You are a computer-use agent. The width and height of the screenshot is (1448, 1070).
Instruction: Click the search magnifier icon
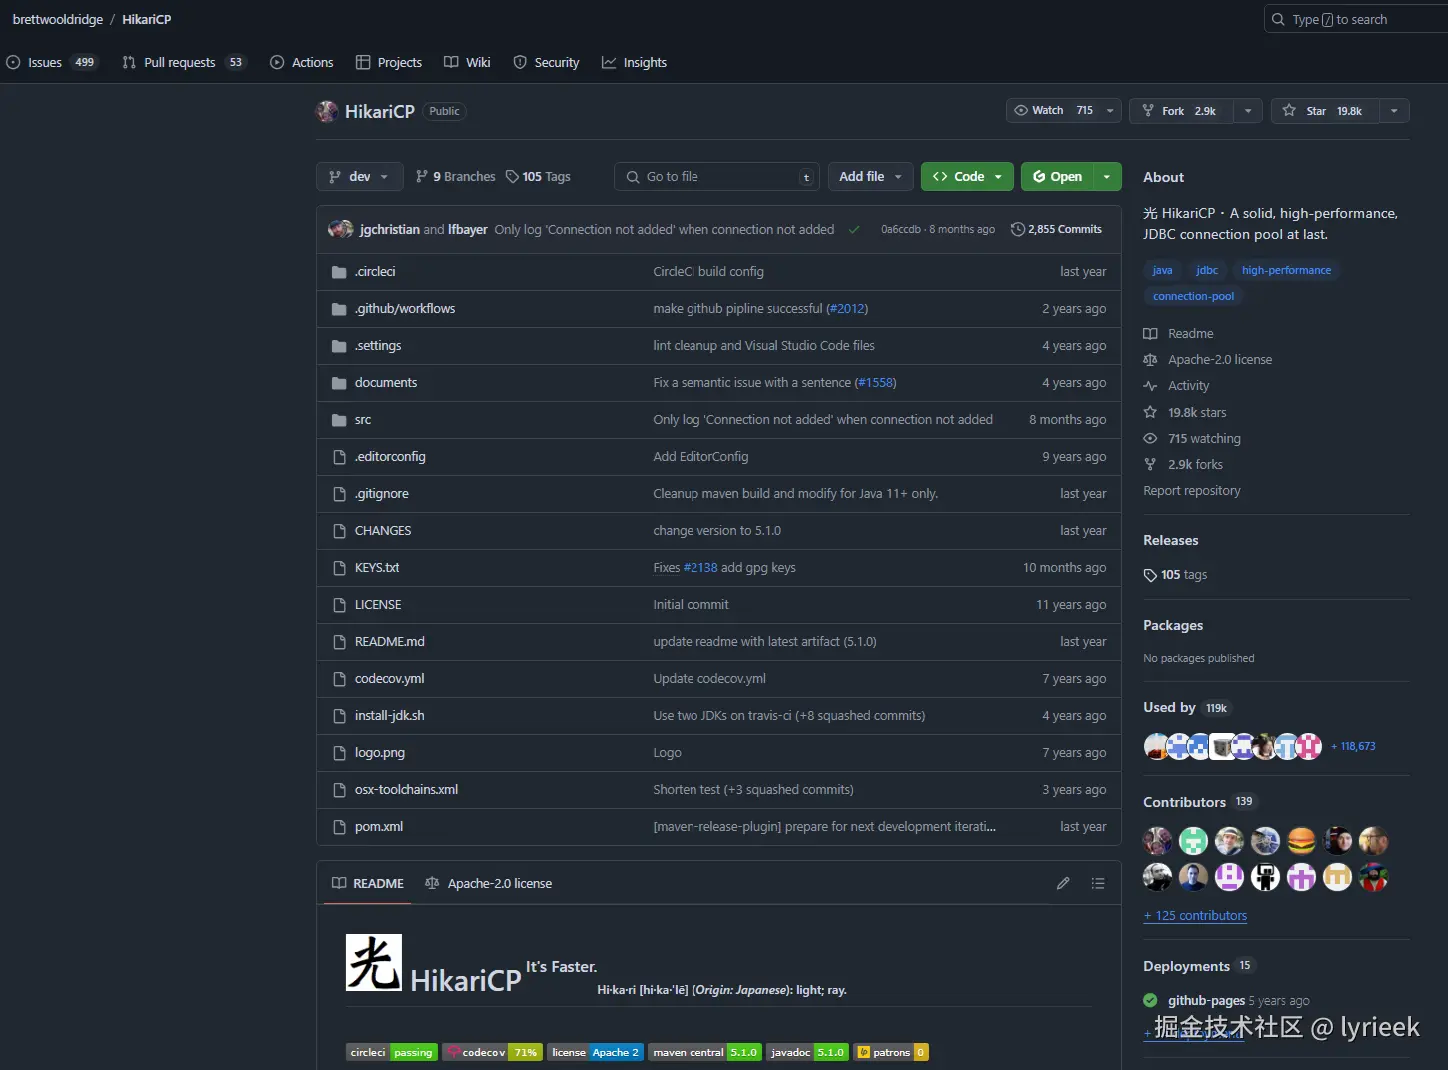tap(1278, 19)
